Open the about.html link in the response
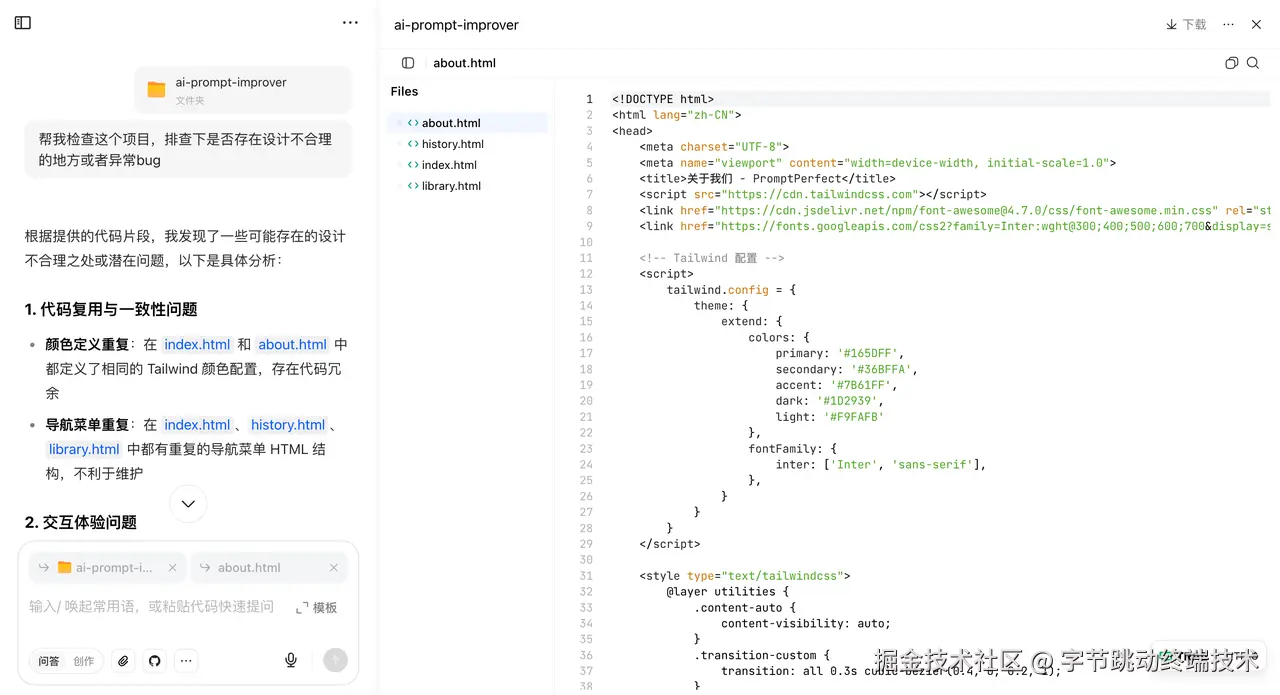The image size is (1280, 695). pyautogui.click(x=292, y=345)
